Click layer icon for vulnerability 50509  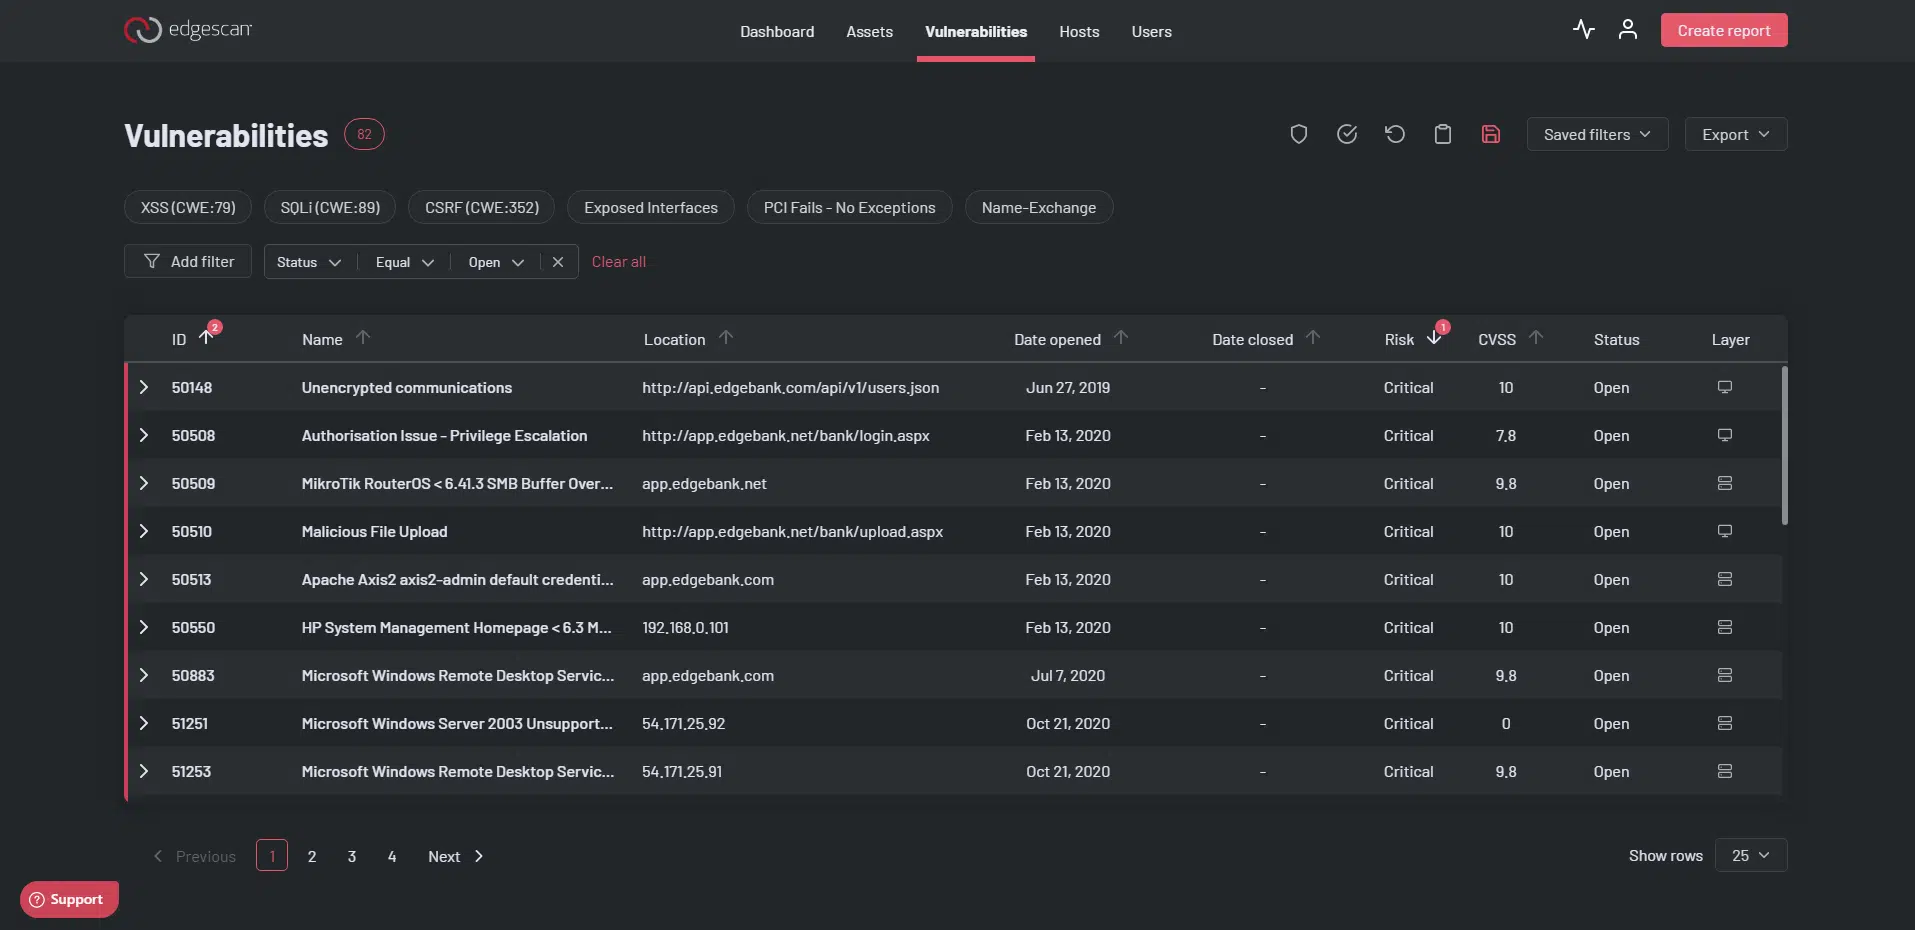point(1725,483)
